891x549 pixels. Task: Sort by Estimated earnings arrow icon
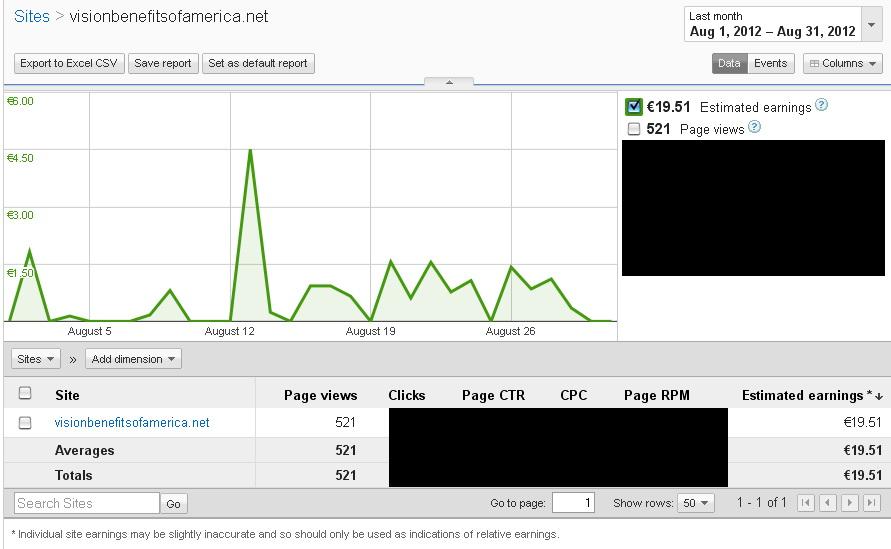(879, 396)
